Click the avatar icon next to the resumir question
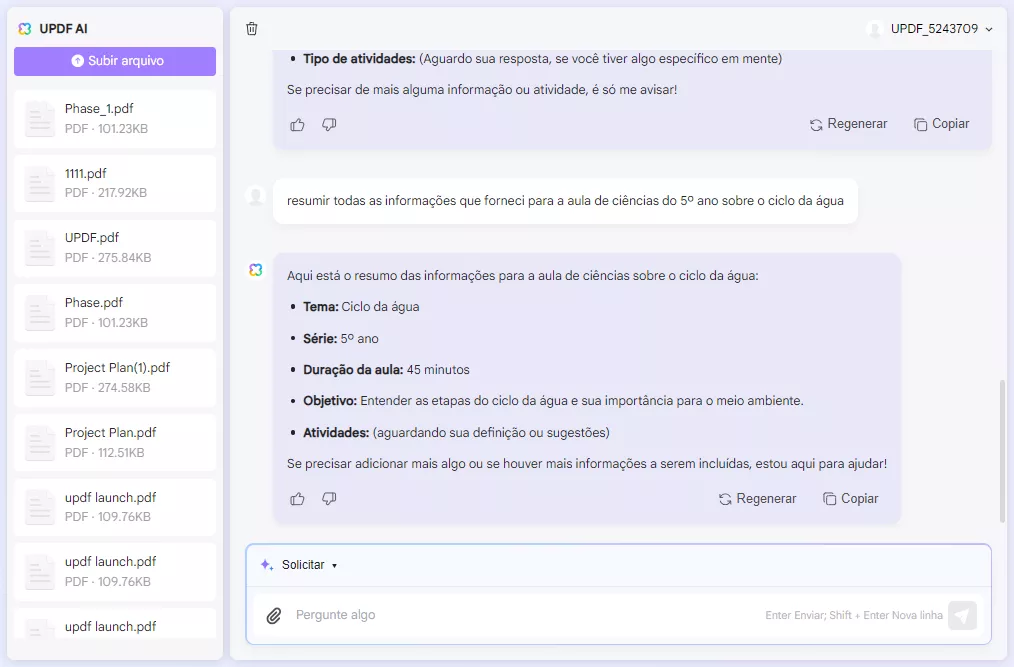 click(x=256, y=195)
